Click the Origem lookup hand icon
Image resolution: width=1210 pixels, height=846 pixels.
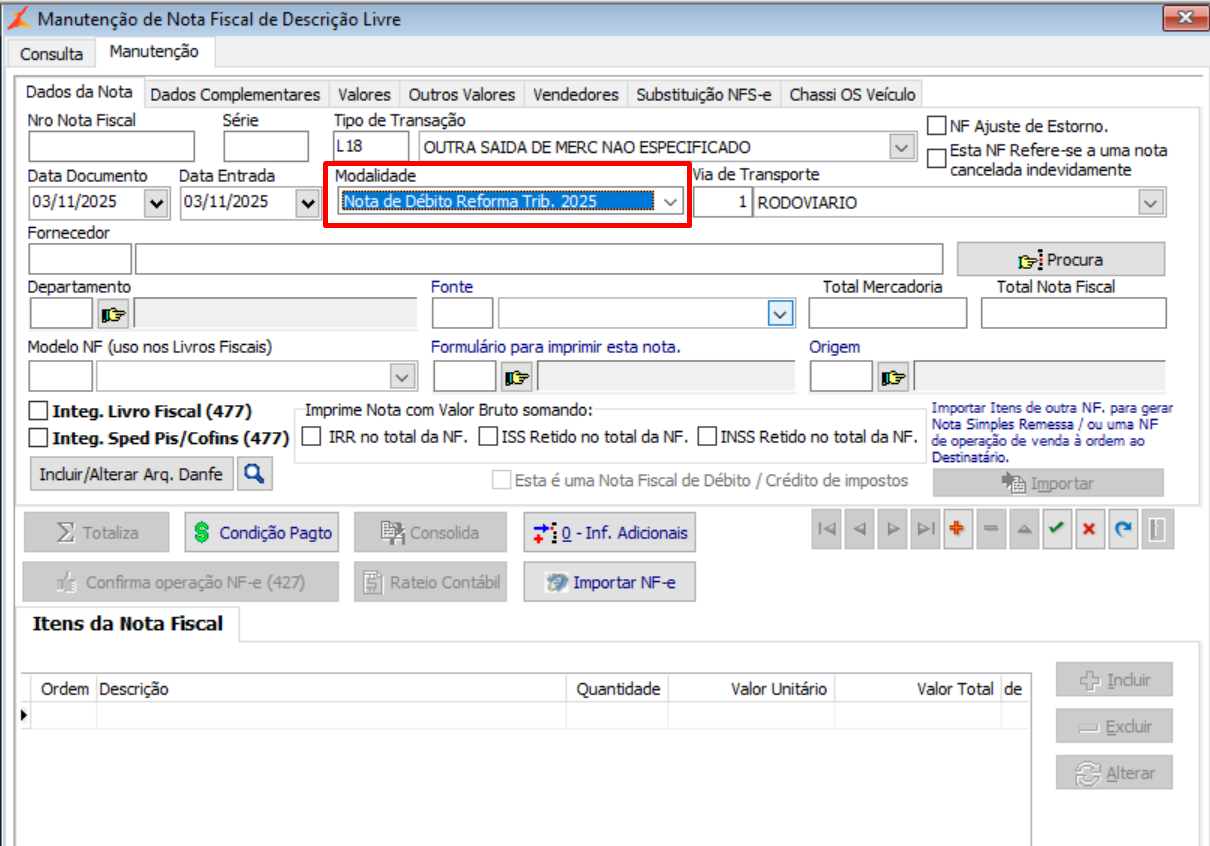coord(893,377)
